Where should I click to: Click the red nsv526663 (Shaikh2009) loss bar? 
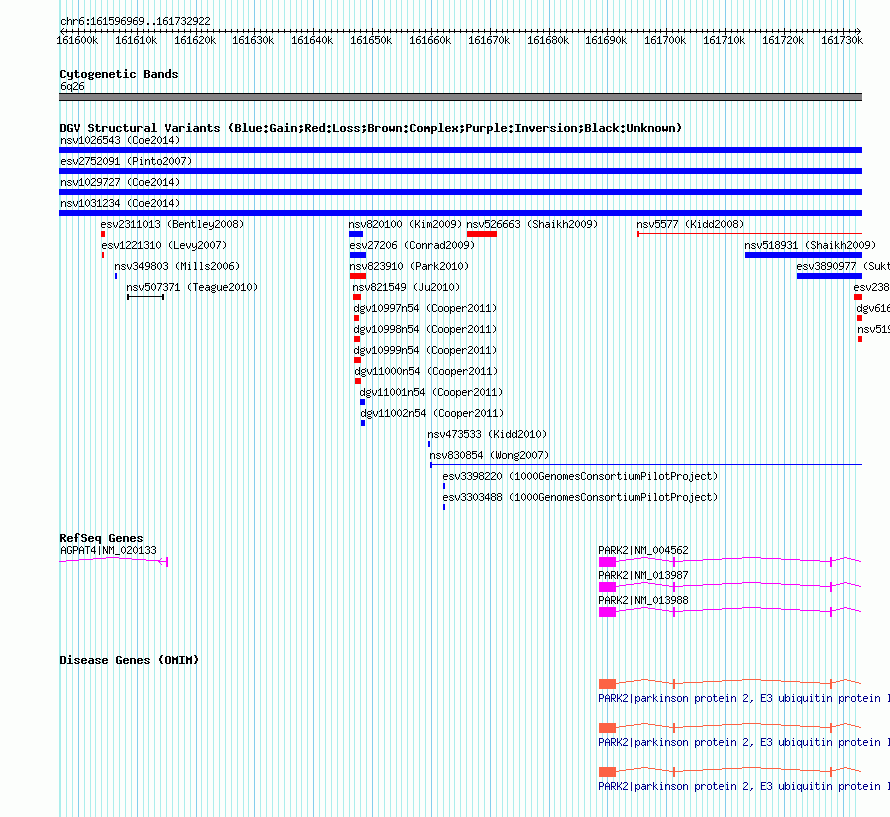point(482,234)
